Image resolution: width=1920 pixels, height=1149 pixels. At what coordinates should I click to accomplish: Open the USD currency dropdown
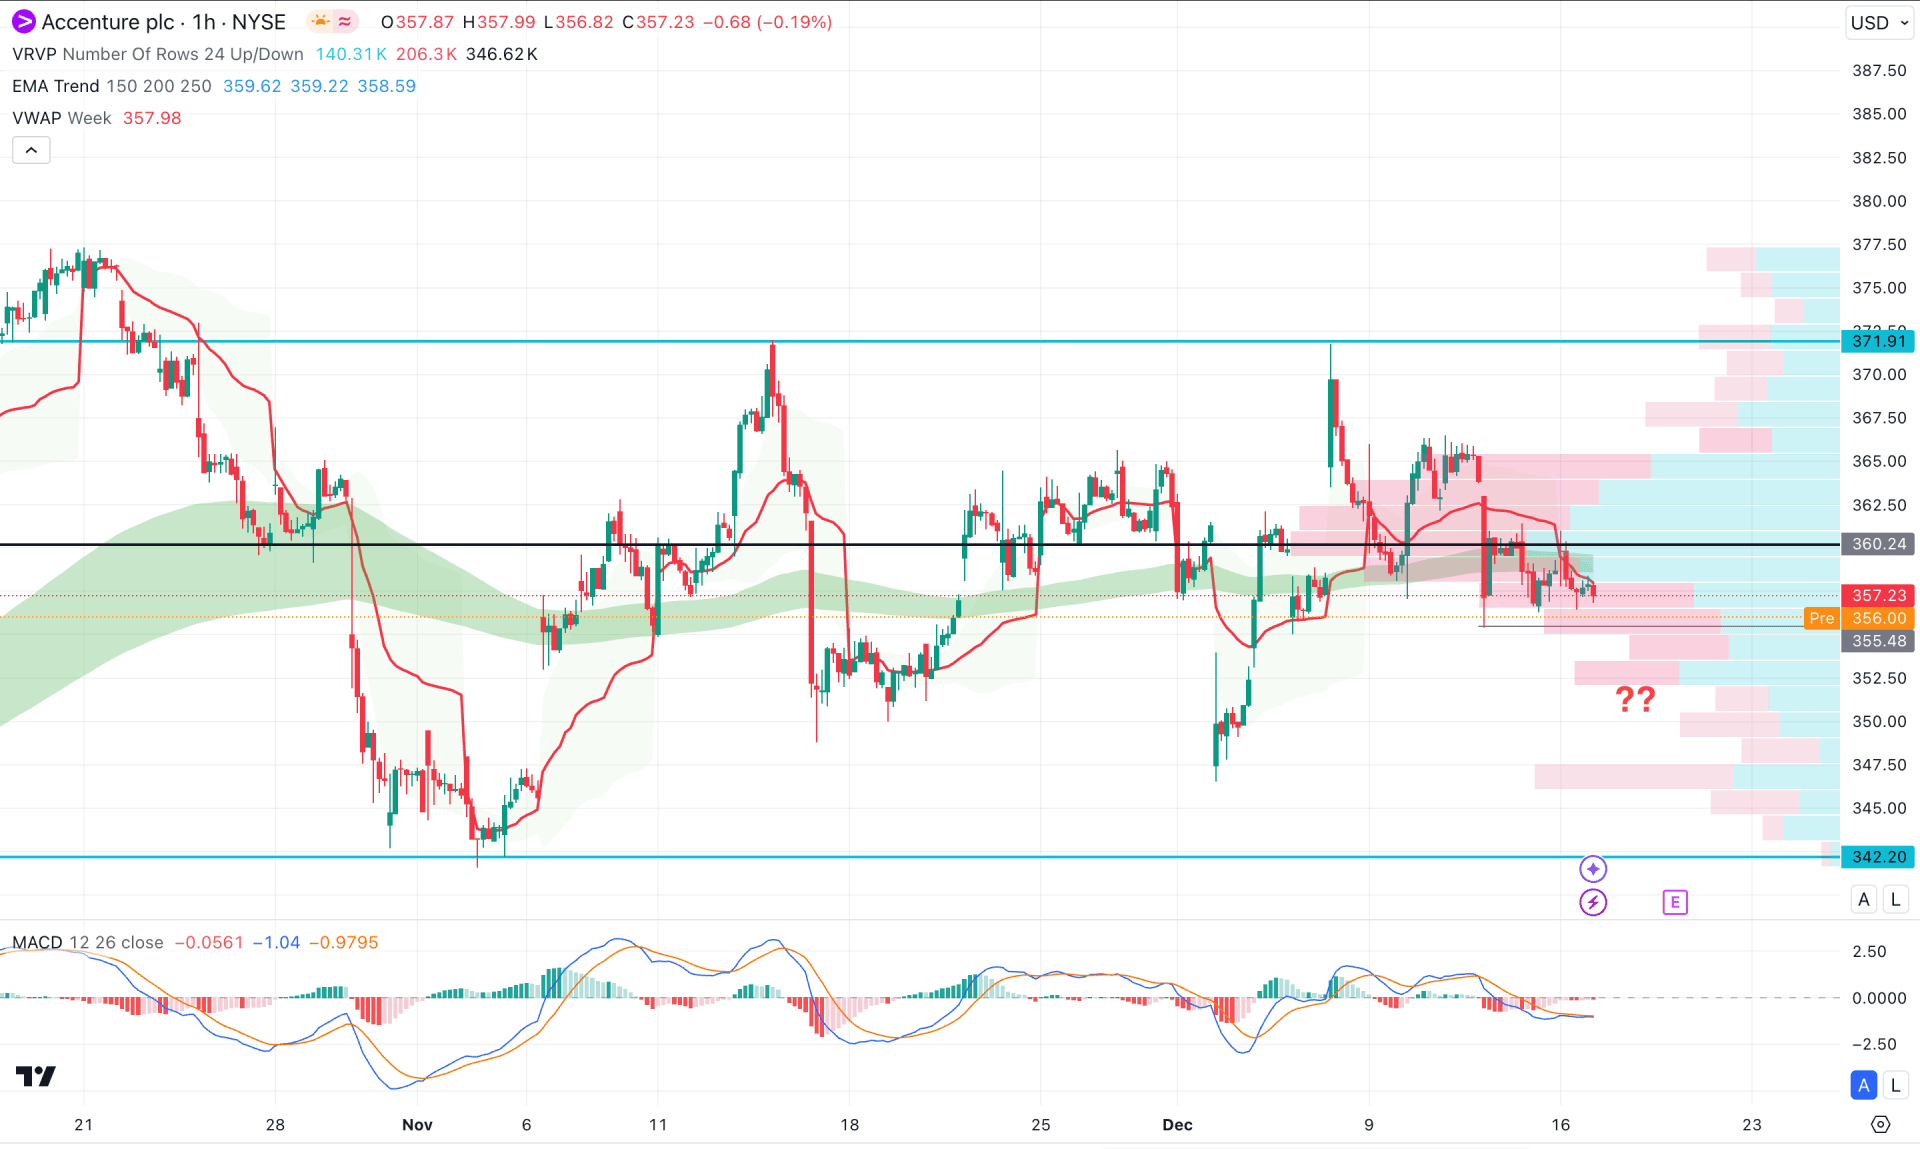[x=1879, y=22]
